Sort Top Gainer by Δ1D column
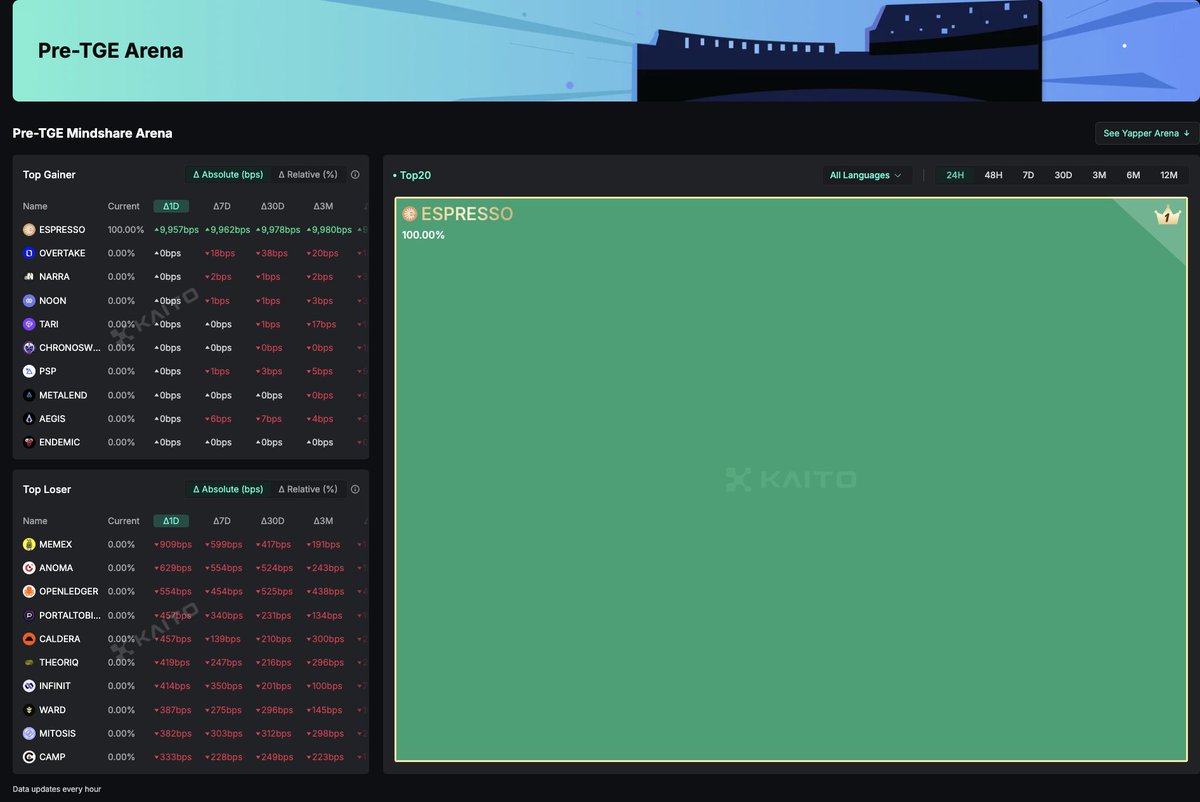 (x=171, y=206)
